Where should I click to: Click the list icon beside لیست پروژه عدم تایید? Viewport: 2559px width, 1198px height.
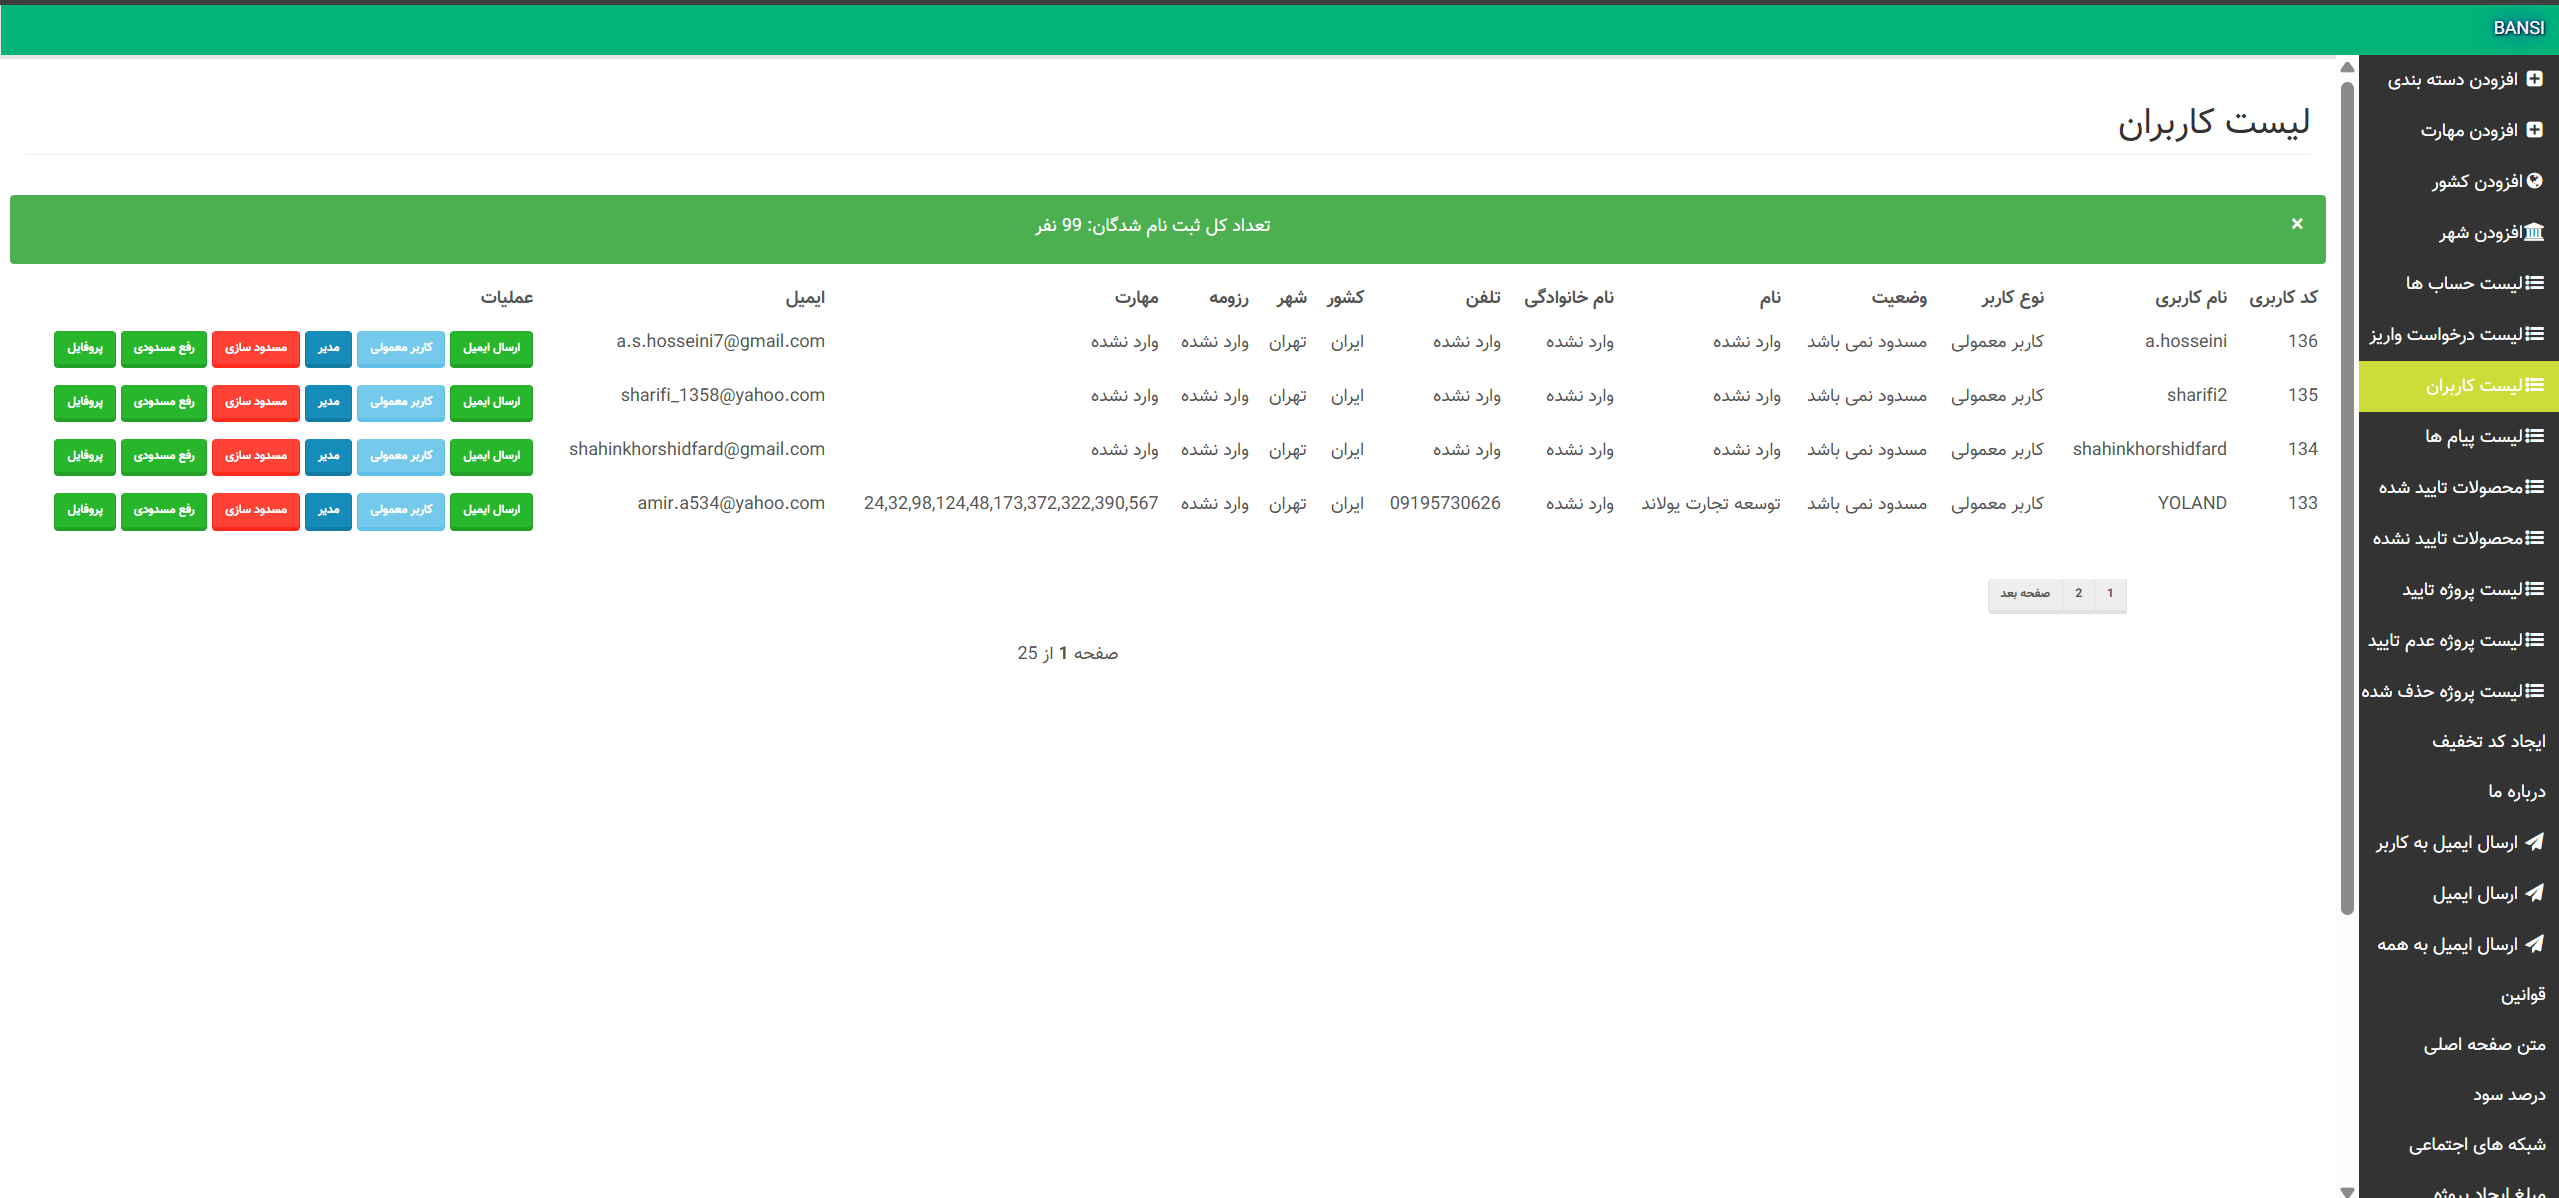(x=2534, y=640)
